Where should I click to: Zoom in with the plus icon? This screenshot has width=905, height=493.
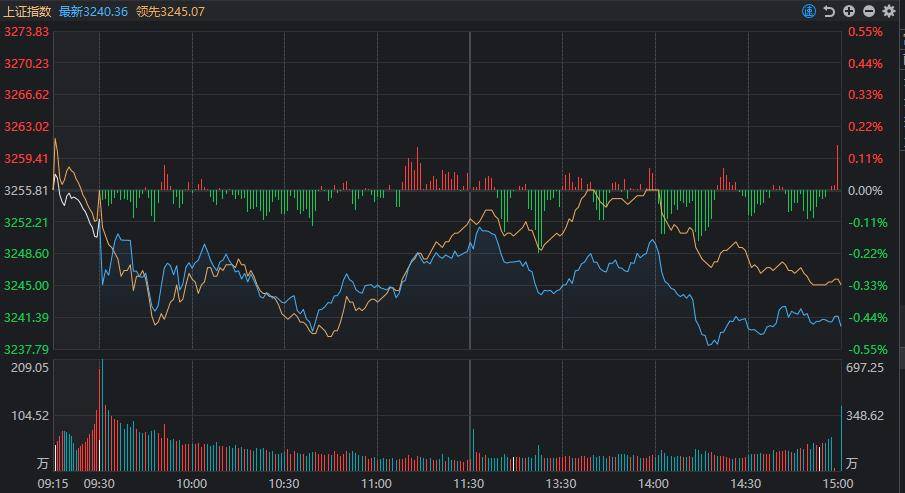[848, 11]
